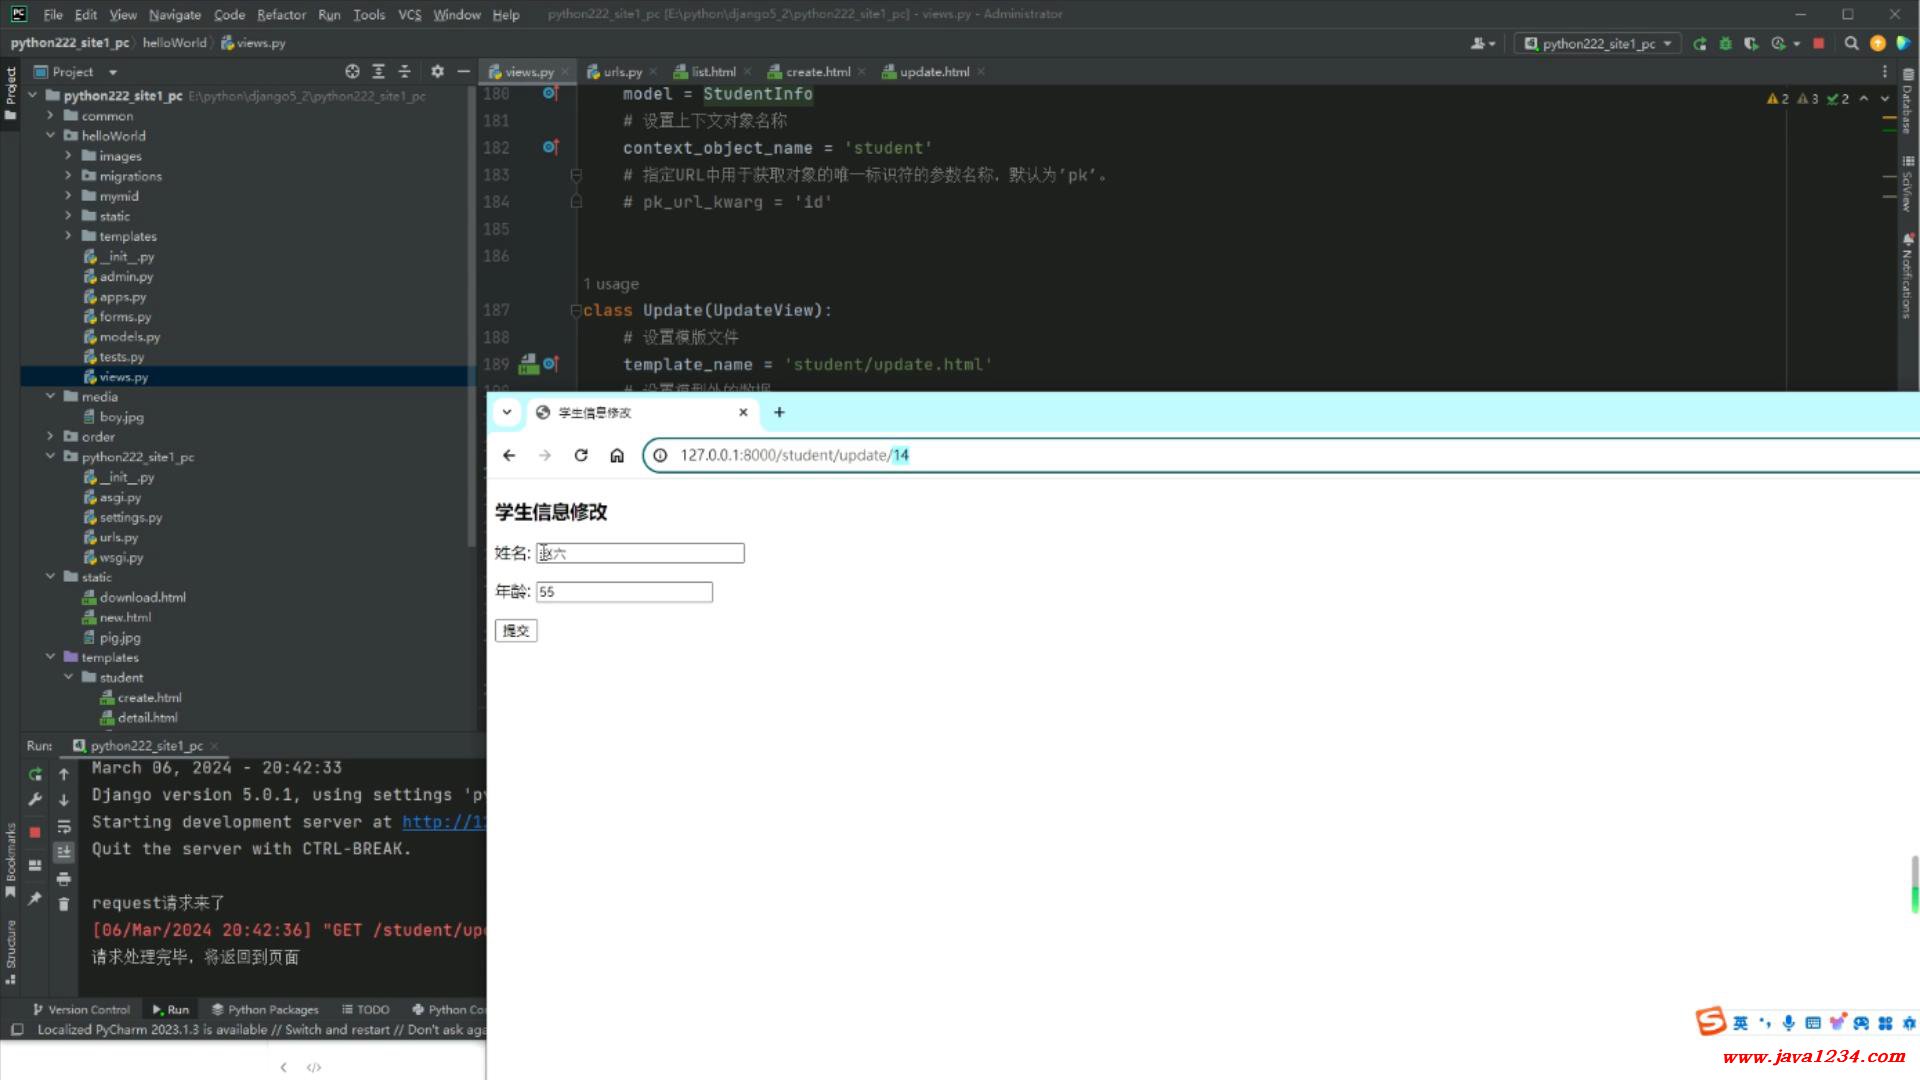This screenshot has height=1080, width=1920.
Task: Go back in the browser
Action: pyautogui.click(x=509, y=455)
